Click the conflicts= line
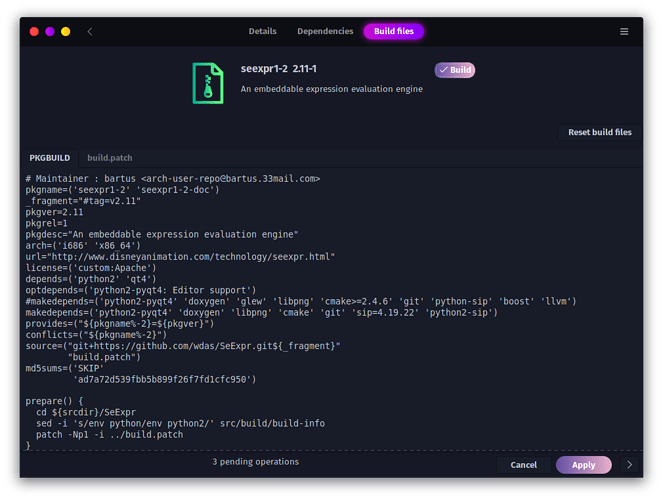 pos(96,335)
